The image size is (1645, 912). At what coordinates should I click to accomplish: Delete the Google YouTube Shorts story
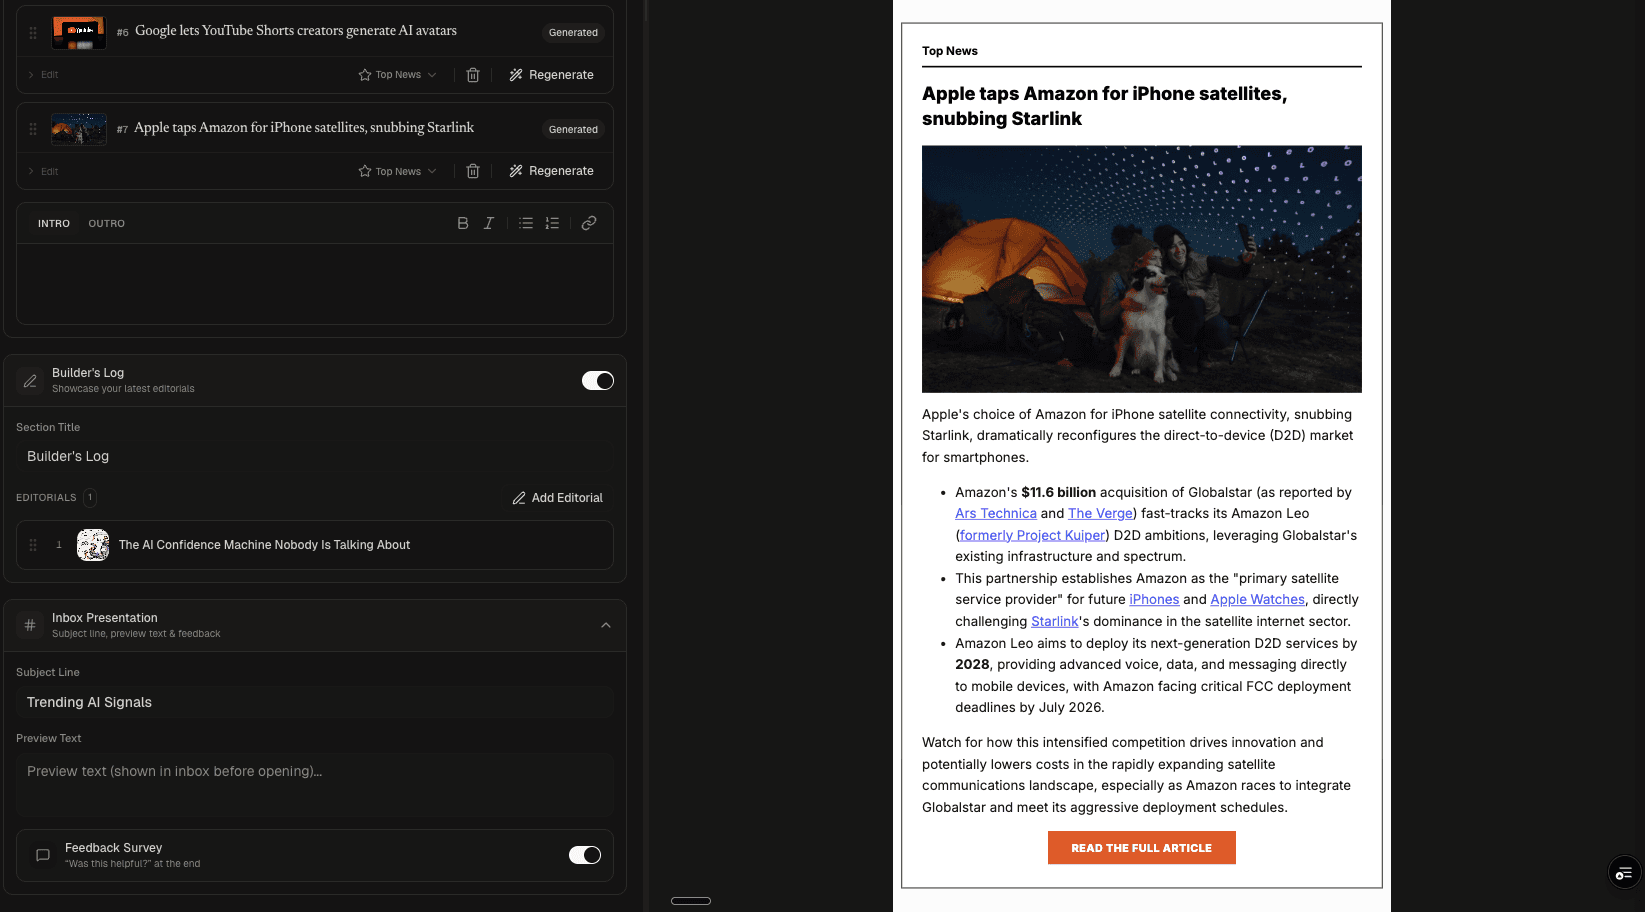click(x=473, y=75)
